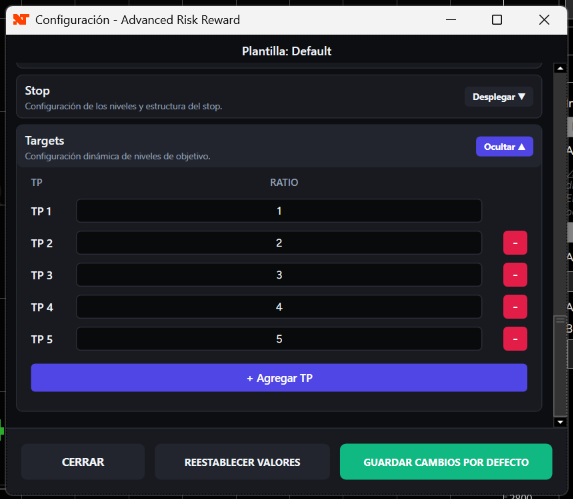
Task: Click REESTABLECER VALORES button
Action: 242,462
